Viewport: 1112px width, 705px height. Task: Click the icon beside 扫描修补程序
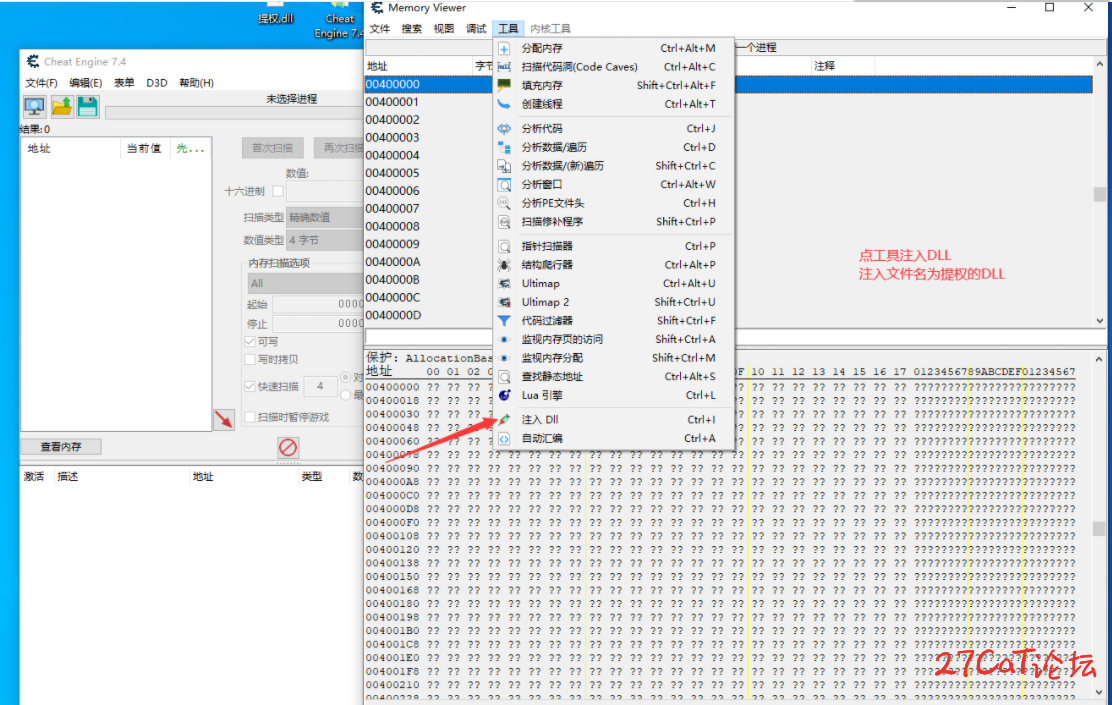[x=504, y=221]
